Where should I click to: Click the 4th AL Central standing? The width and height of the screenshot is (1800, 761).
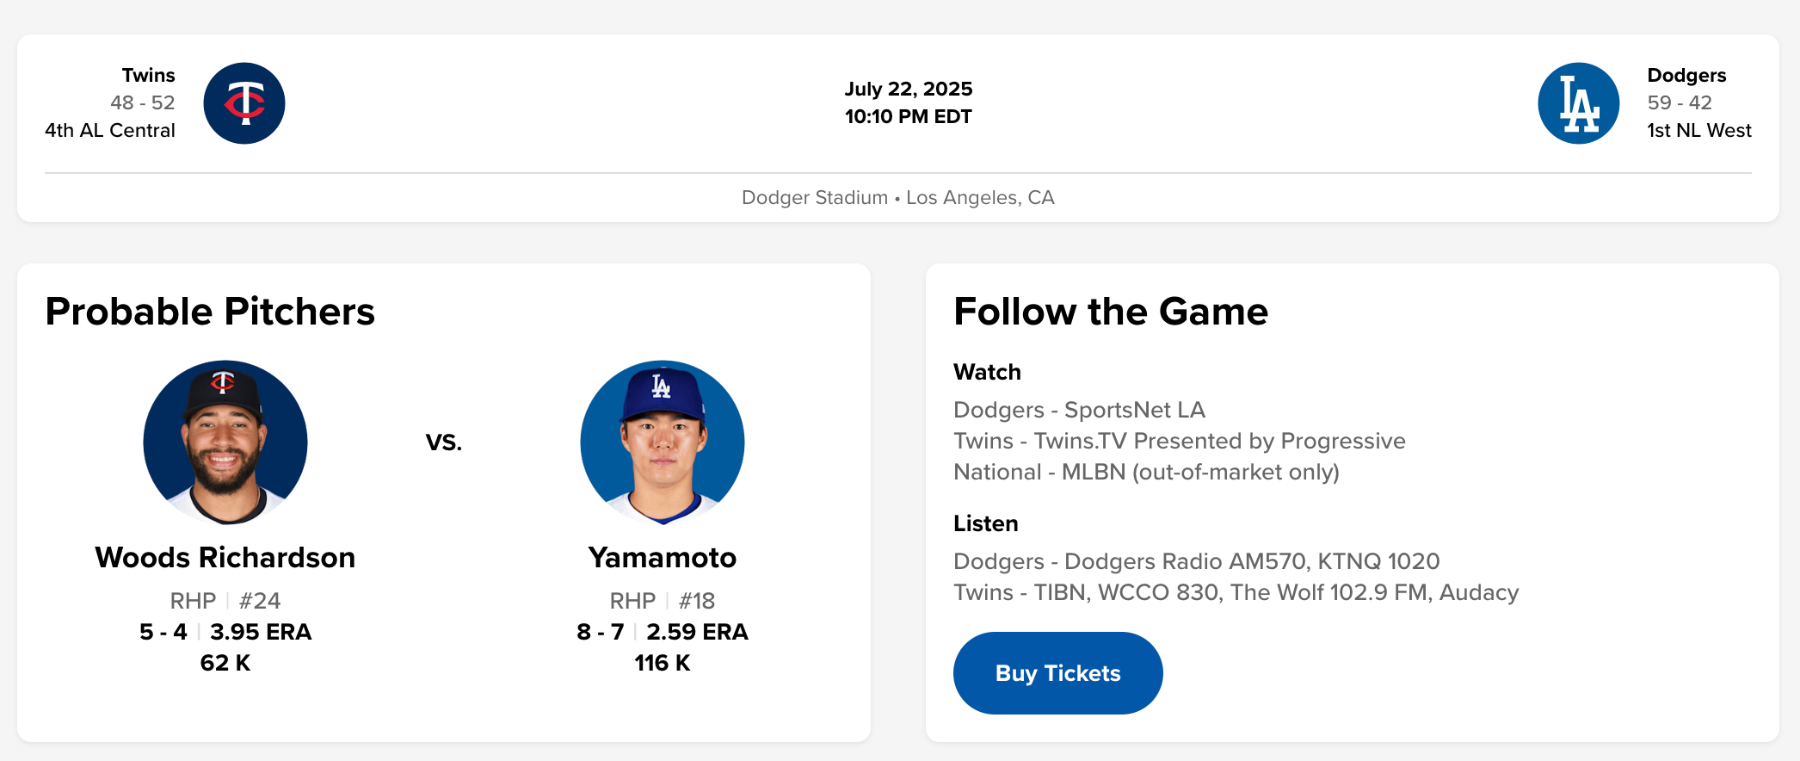110,130
